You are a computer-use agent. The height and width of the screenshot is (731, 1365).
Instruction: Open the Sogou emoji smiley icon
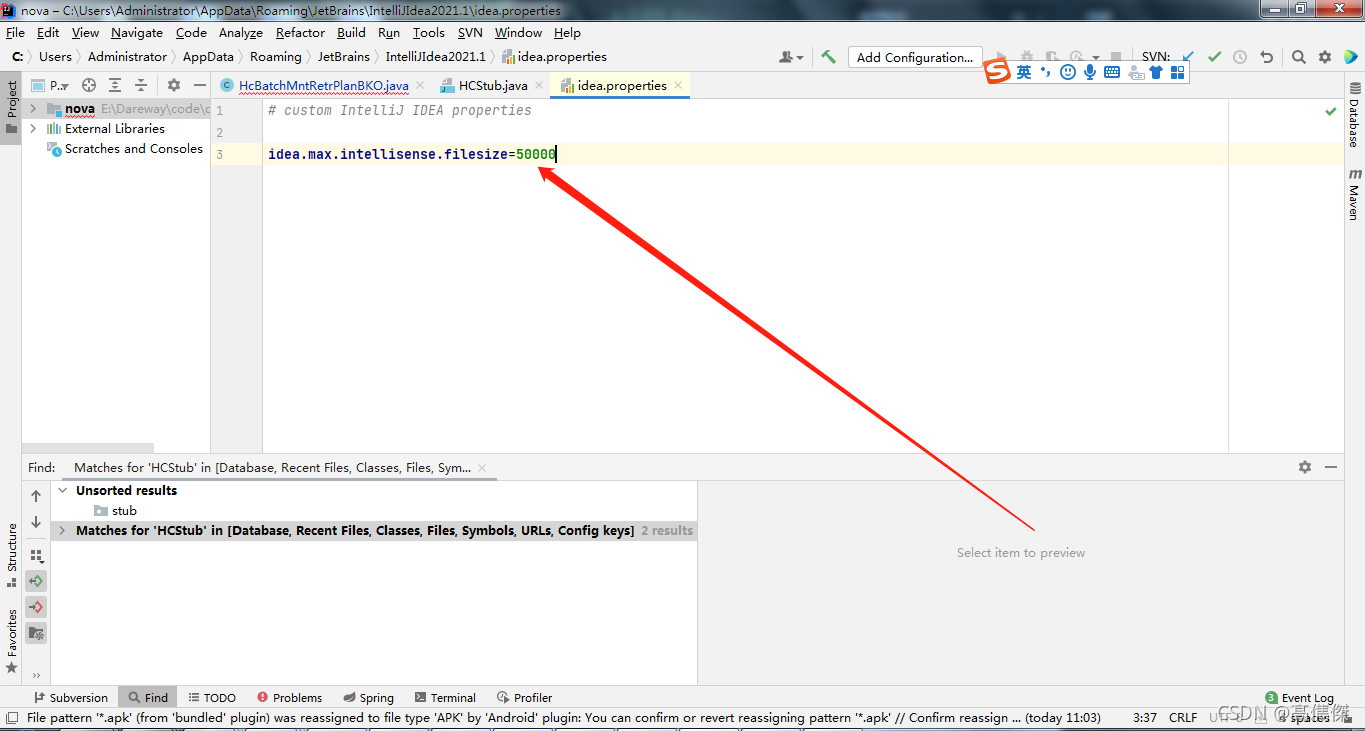pyautogui.click(x=1068, y=72)
